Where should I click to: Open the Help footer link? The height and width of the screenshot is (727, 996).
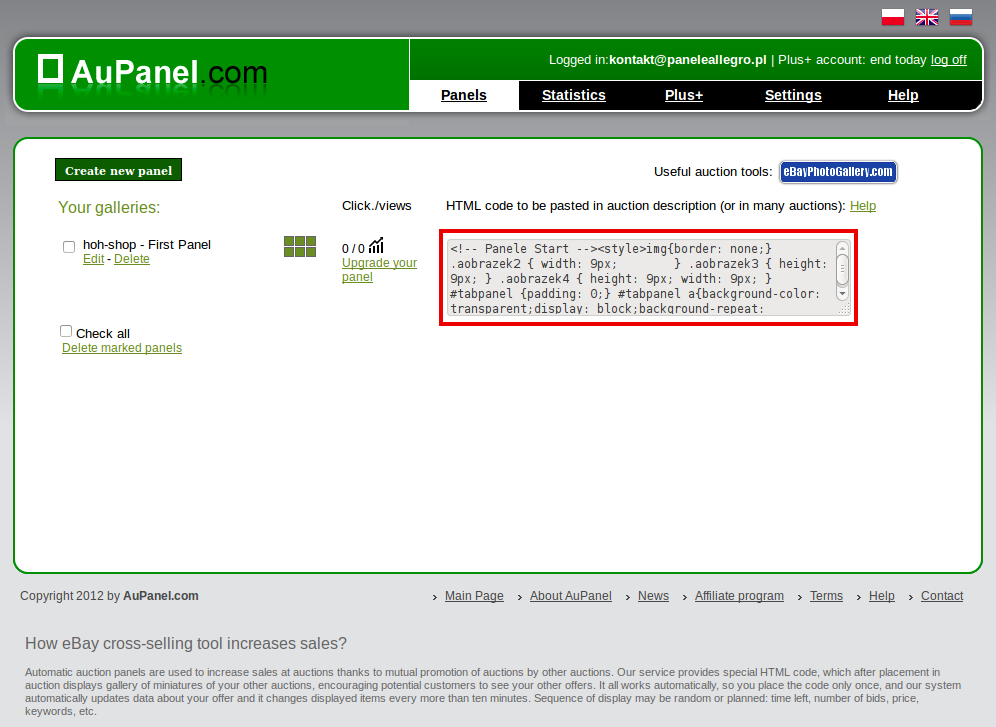point(881,596)
